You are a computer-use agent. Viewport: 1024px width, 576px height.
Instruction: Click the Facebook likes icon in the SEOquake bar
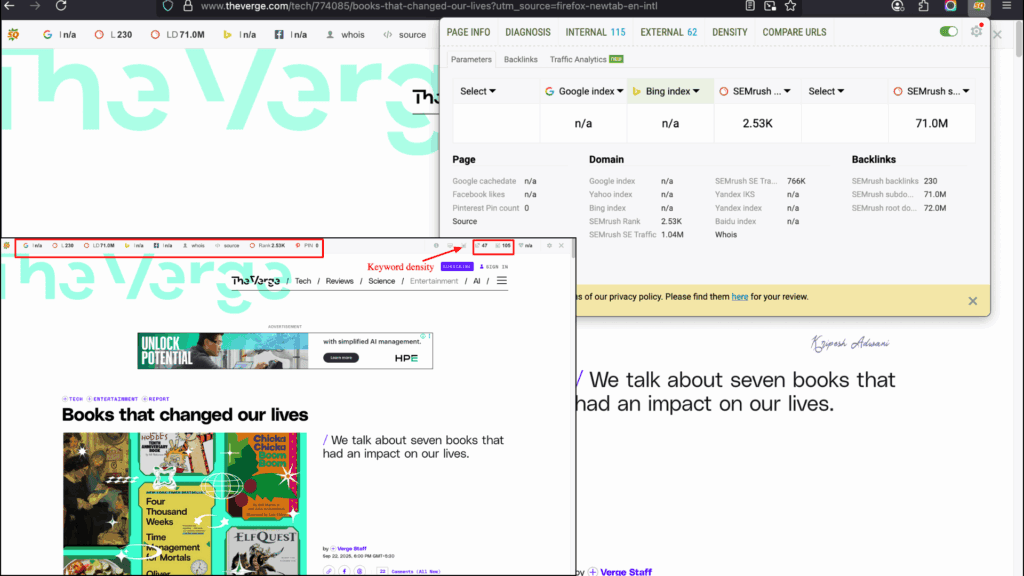click(x=280, y=33)
